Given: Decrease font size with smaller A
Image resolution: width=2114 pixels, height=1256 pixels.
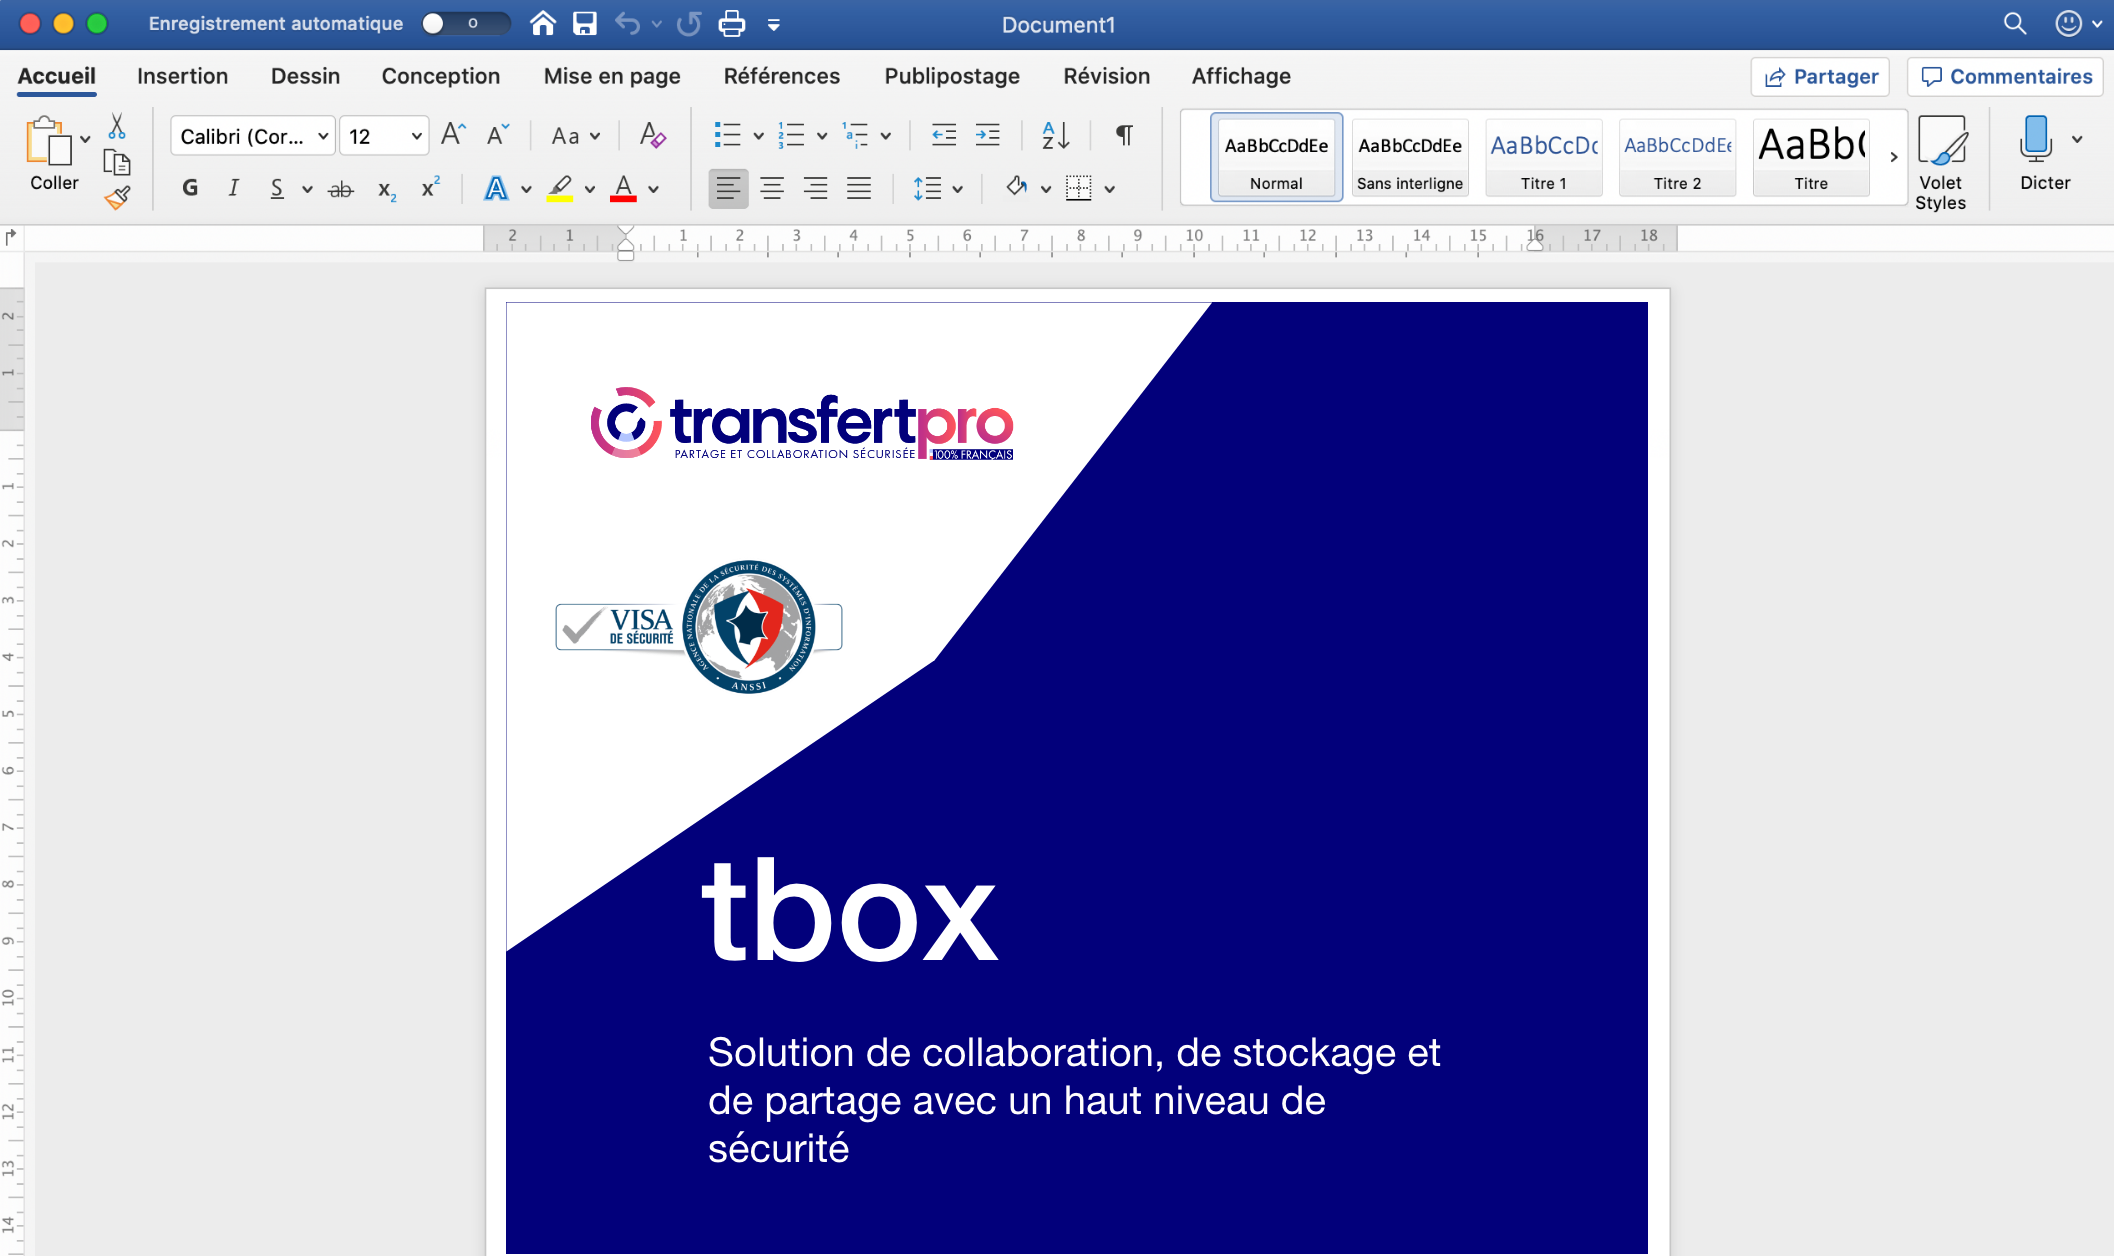Looking at the screenshot, I should 497,135.
